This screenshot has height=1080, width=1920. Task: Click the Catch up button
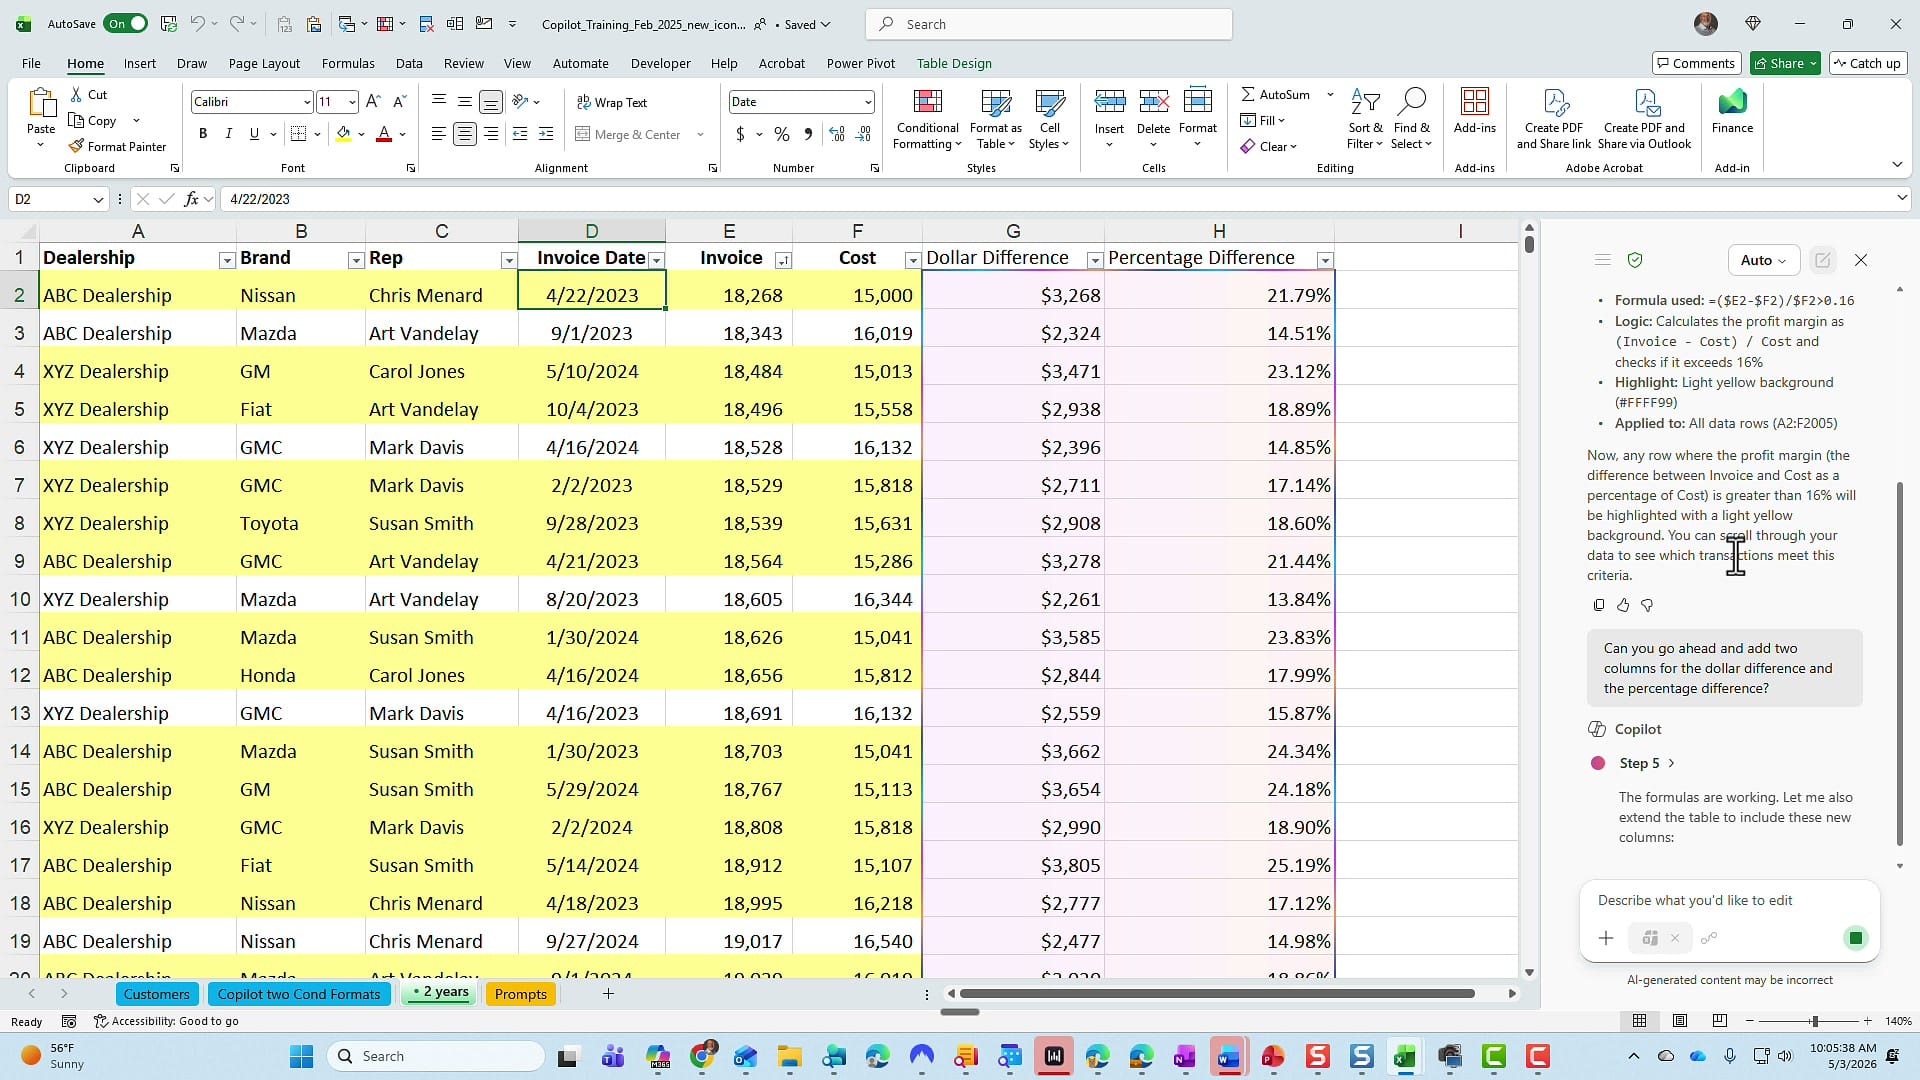[1867, 63]
